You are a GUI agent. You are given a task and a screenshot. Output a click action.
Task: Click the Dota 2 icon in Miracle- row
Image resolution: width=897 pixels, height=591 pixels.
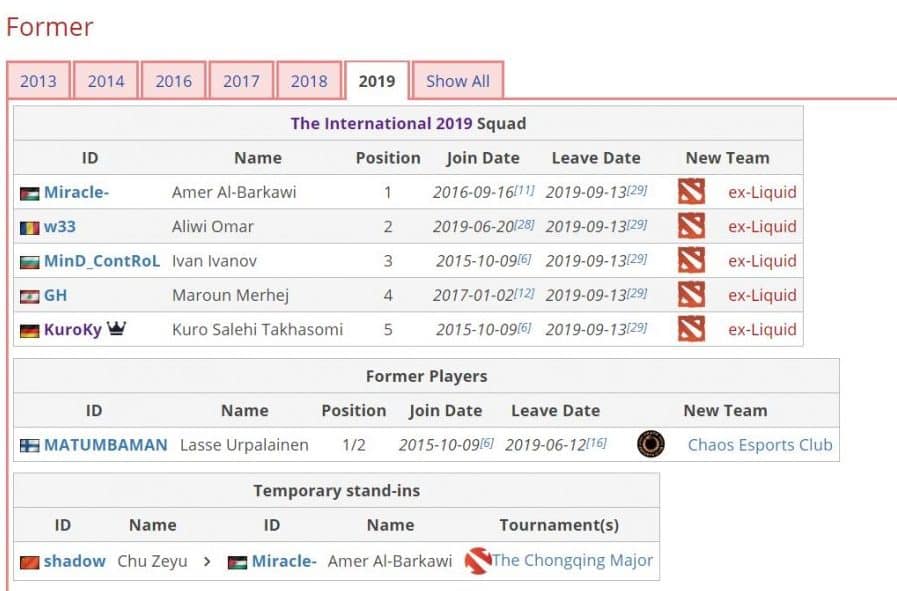[691, 192]
